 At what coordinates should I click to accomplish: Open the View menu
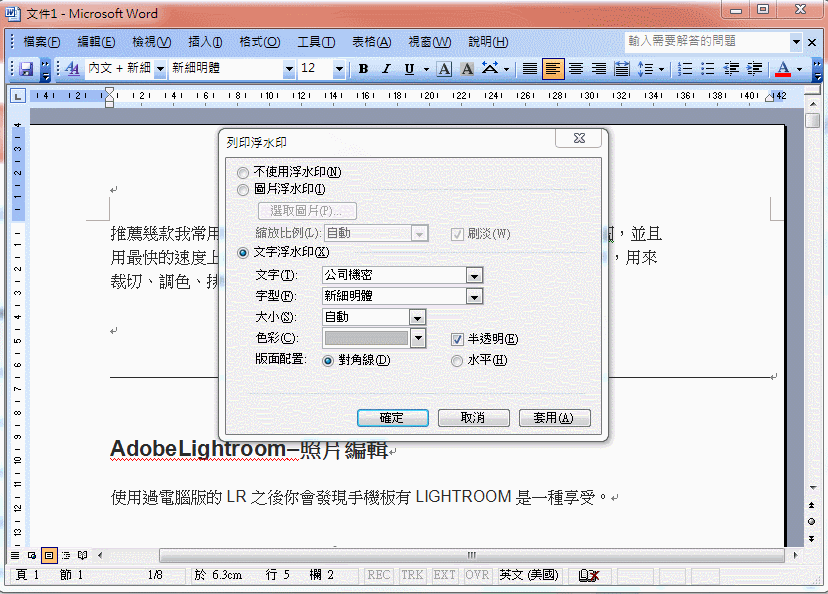click(152, 42)
